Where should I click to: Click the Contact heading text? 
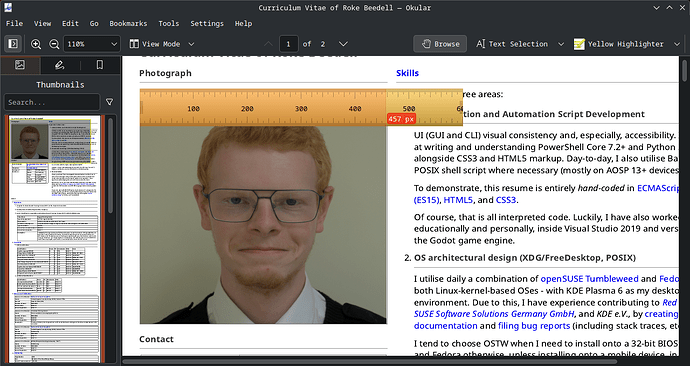[x=156, y=339]
